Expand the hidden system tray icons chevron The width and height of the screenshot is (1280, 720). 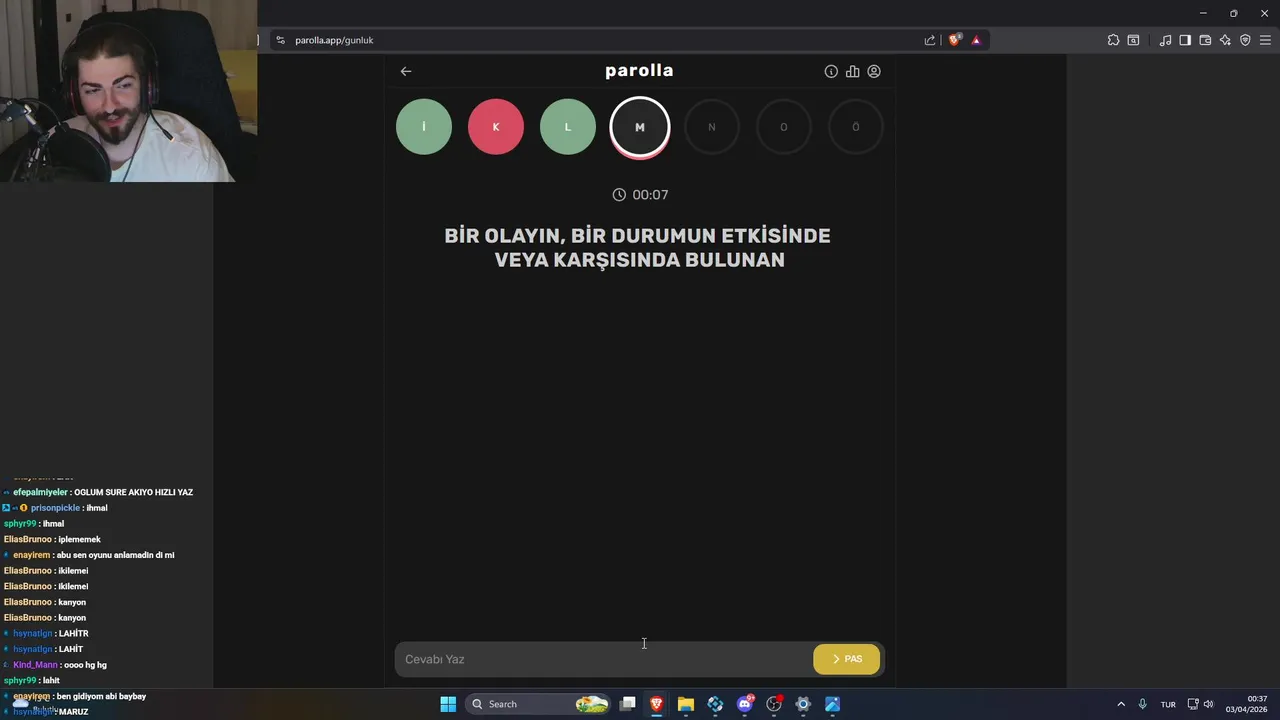[x=1121, y=704]
